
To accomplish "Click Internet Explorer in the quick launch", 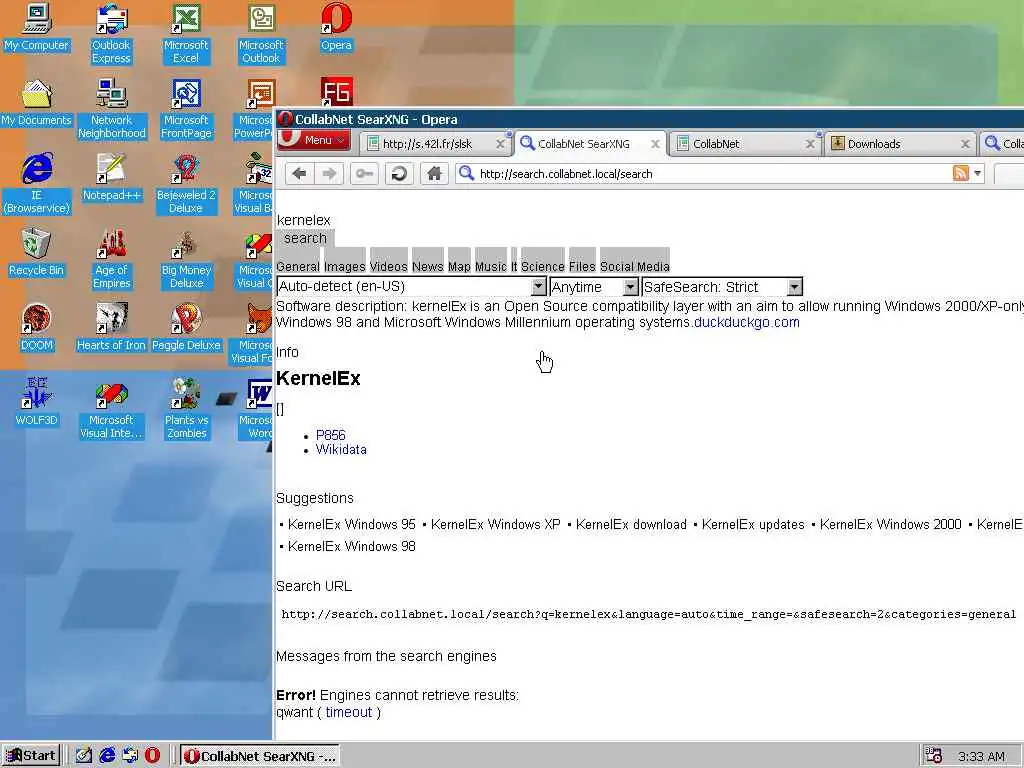I will click(107, 756).
